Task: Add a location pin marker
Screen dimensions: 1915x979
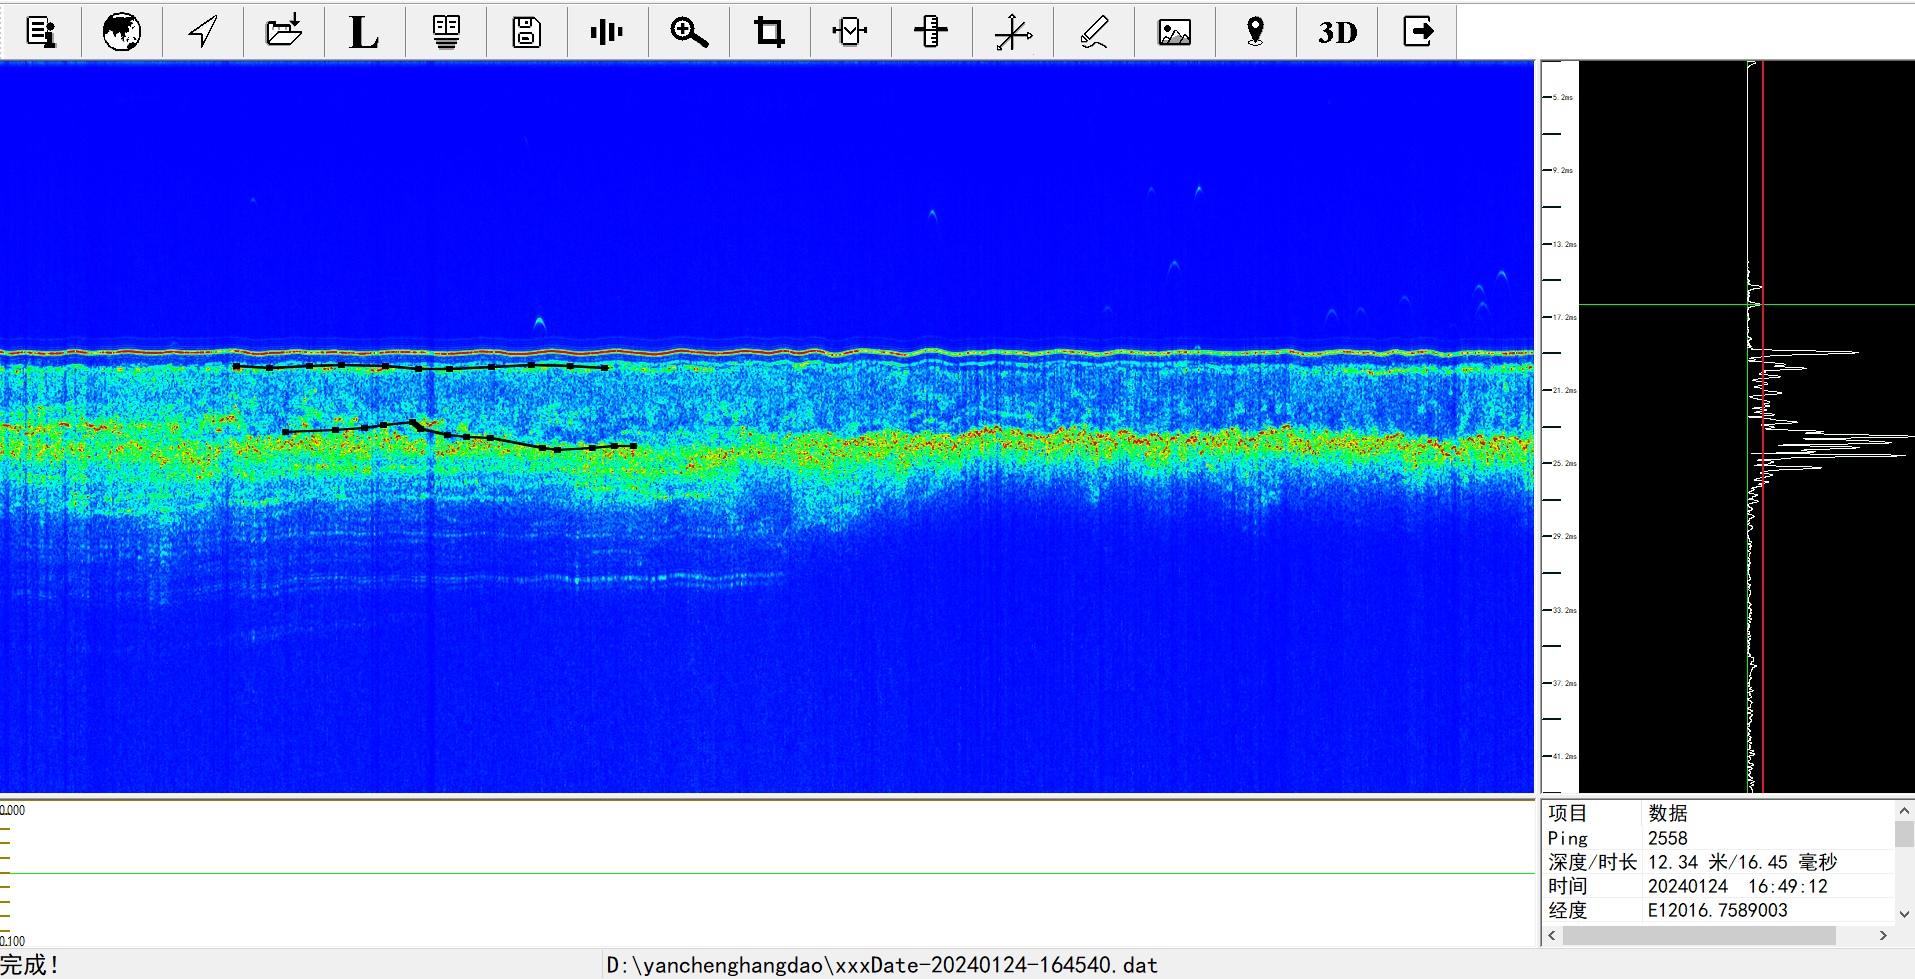Action: [1255, 32]
